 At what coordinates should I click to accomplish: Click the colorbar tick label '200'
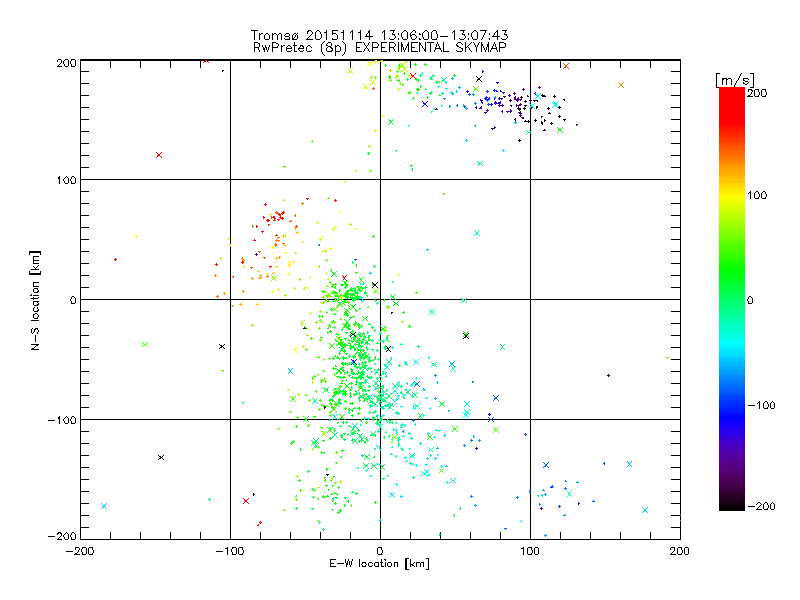(757, 93)
